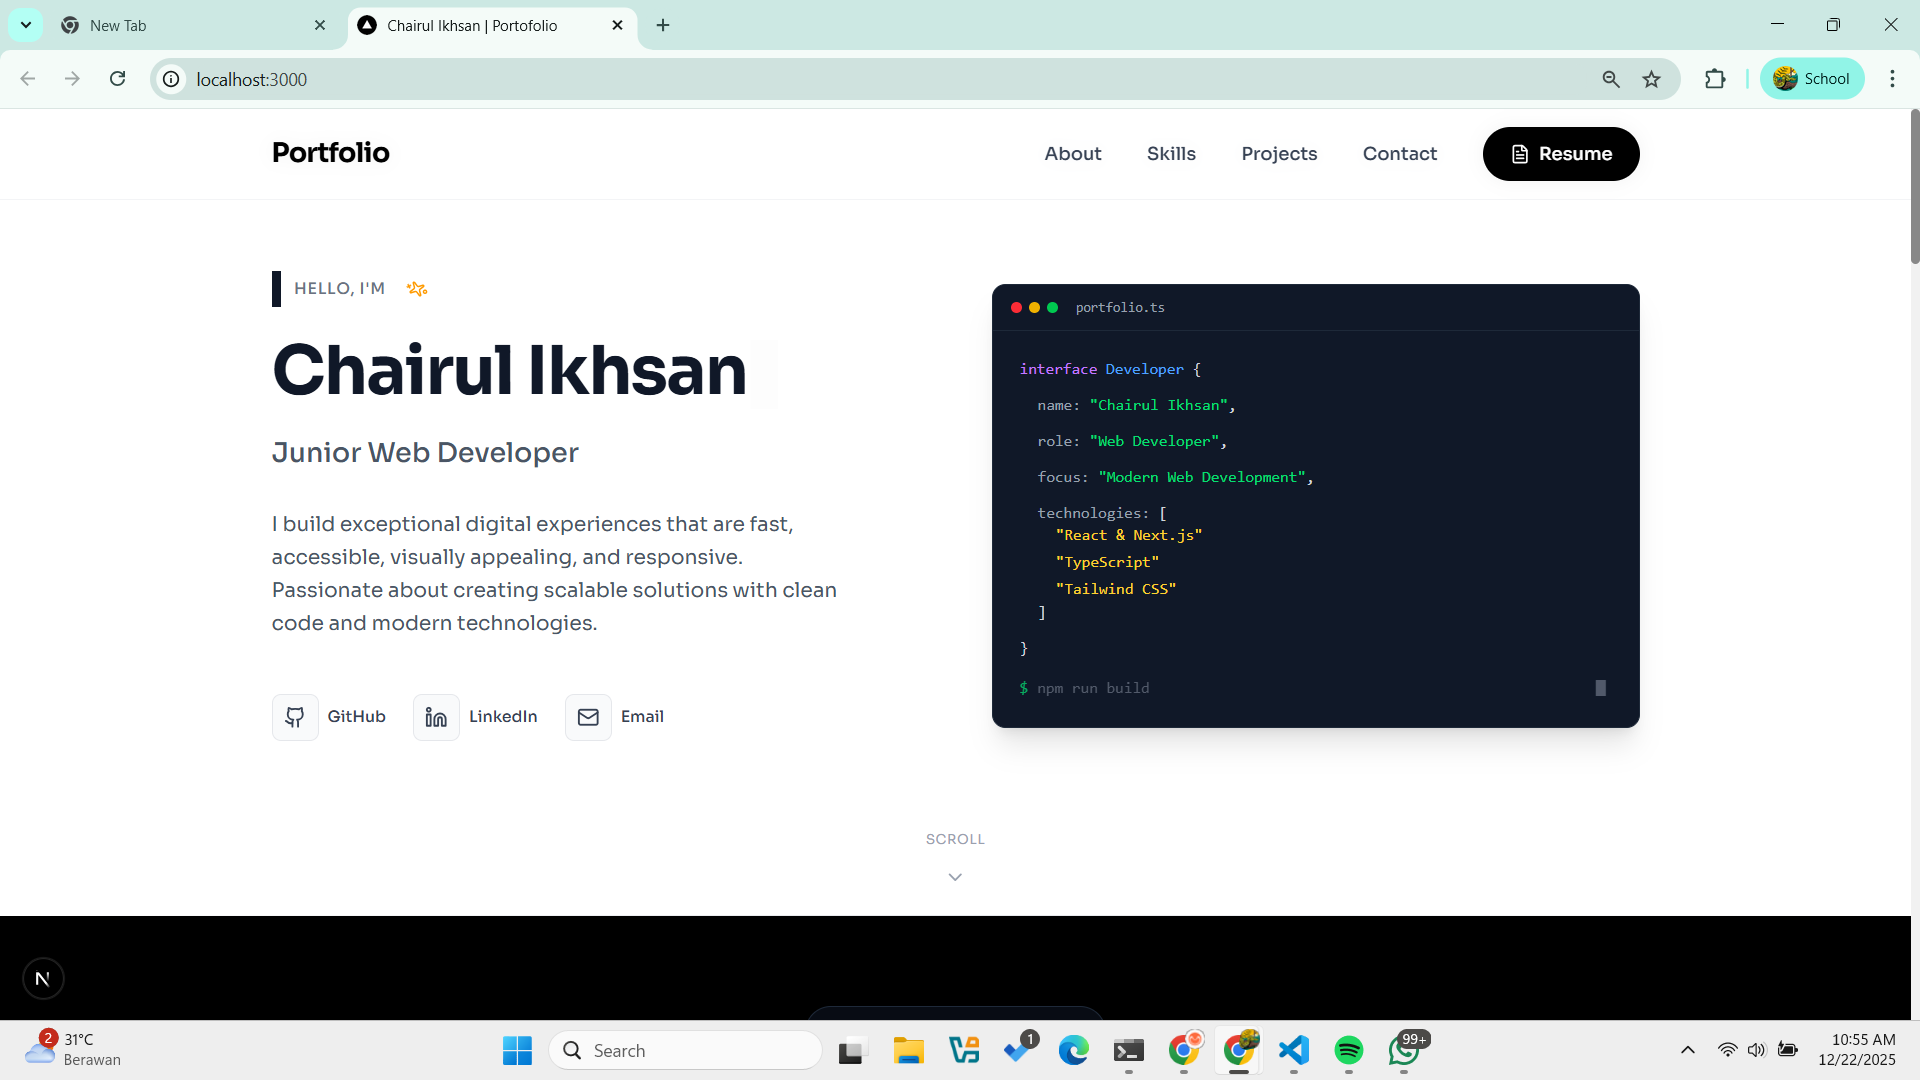The width and height of the screenshot is (1920, 1080).
Task: Click the SCROLL label
Action: click(x=955, y=839)
